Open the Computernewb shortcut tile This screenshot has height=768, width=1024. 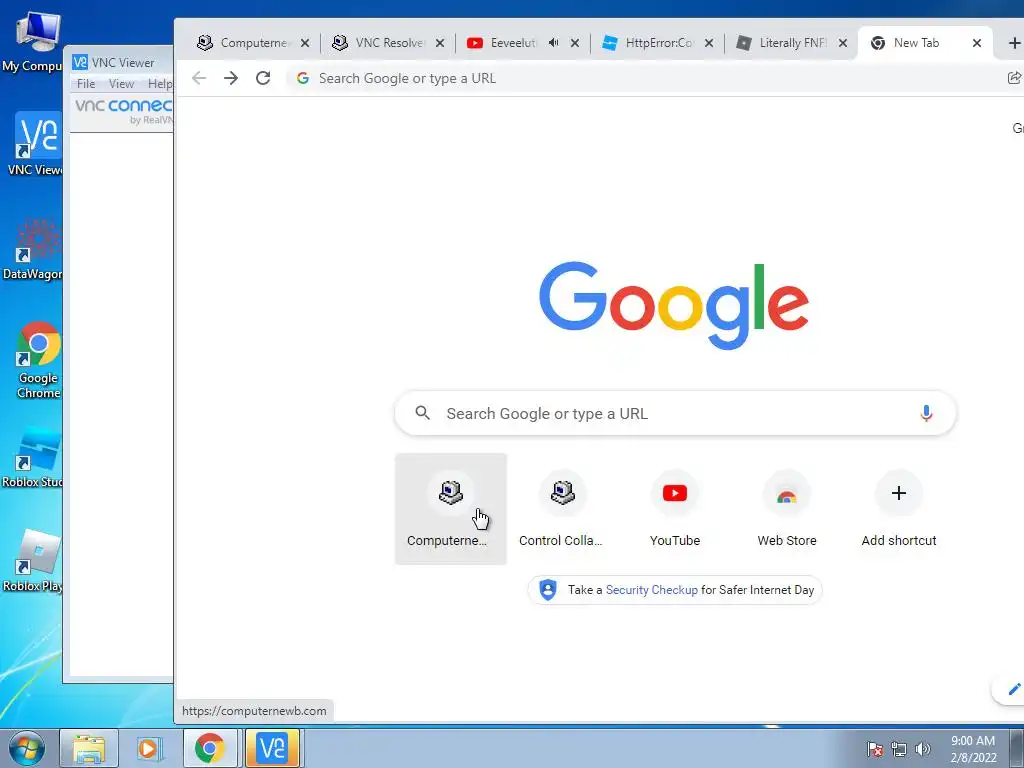click(451, 509)
